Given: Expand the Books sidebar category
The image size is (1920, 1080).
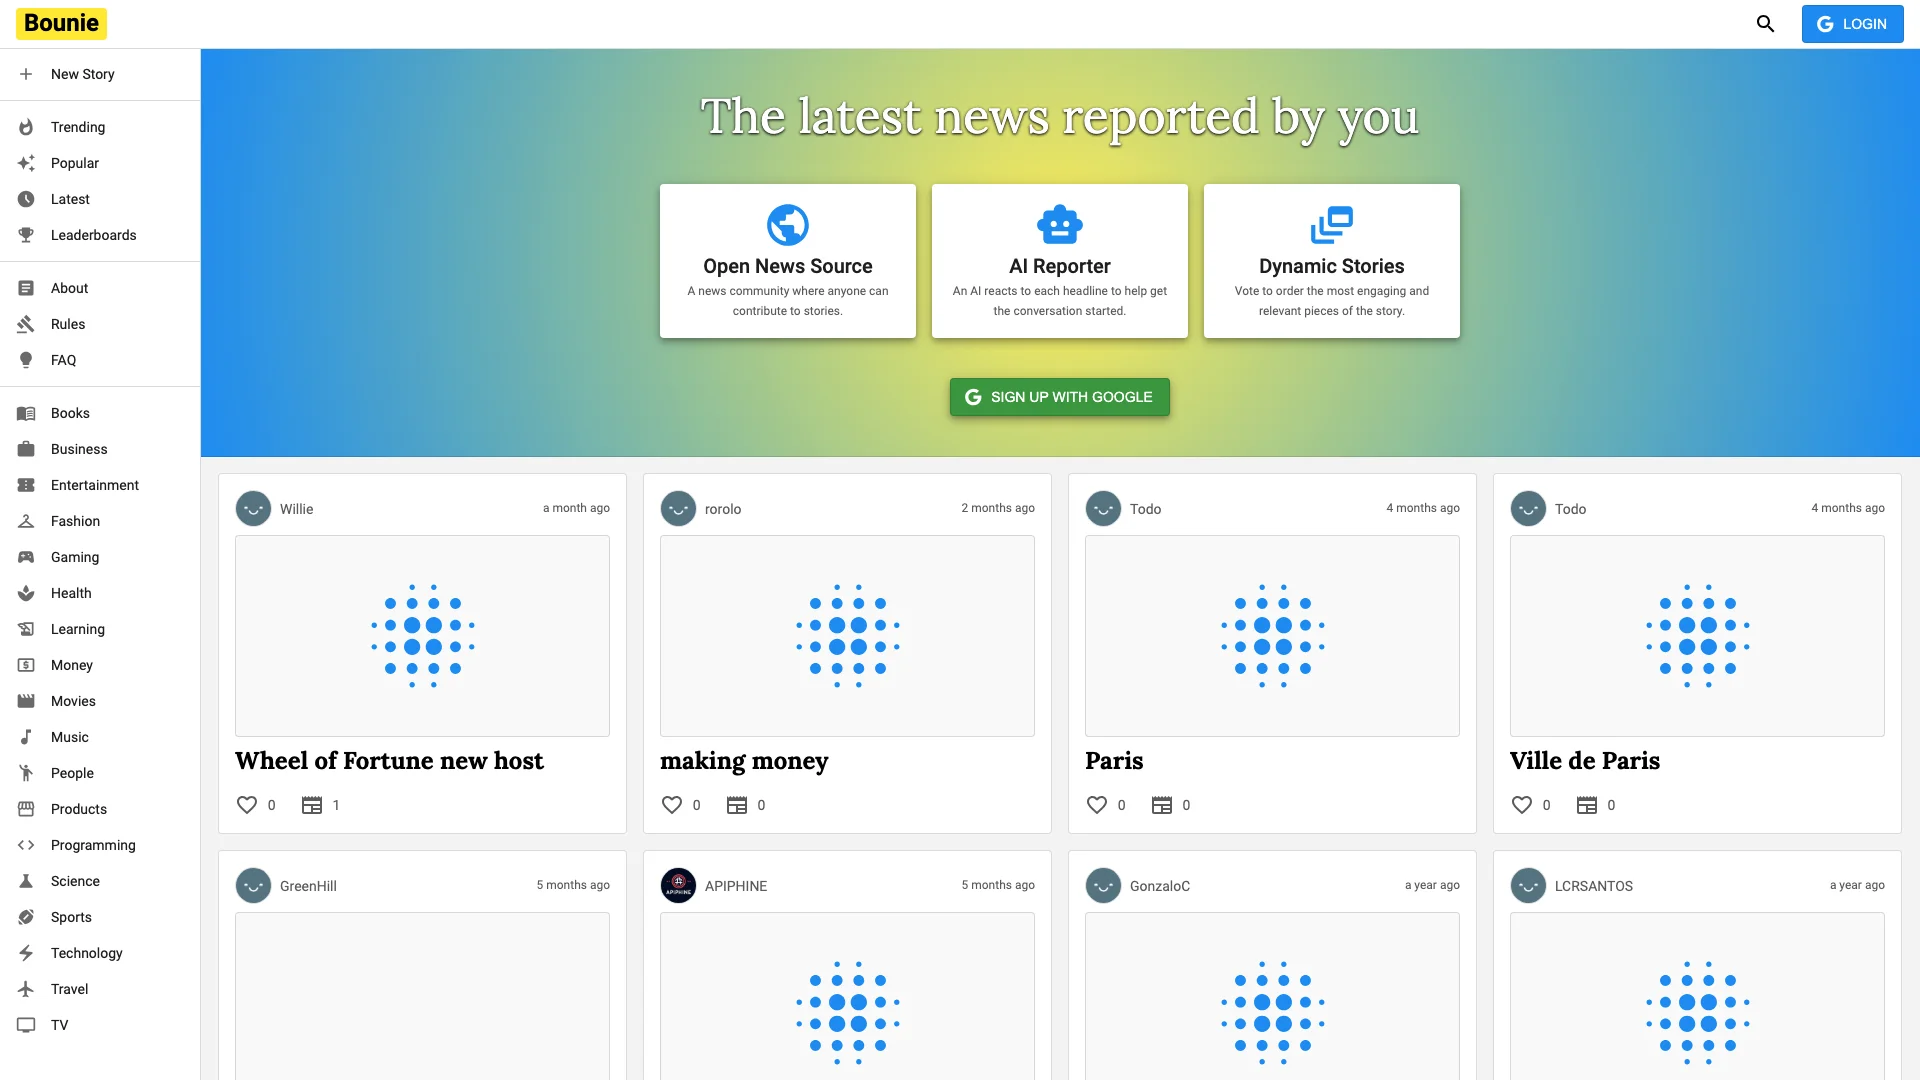Looking at the screenshot, I should click(70, 413).
